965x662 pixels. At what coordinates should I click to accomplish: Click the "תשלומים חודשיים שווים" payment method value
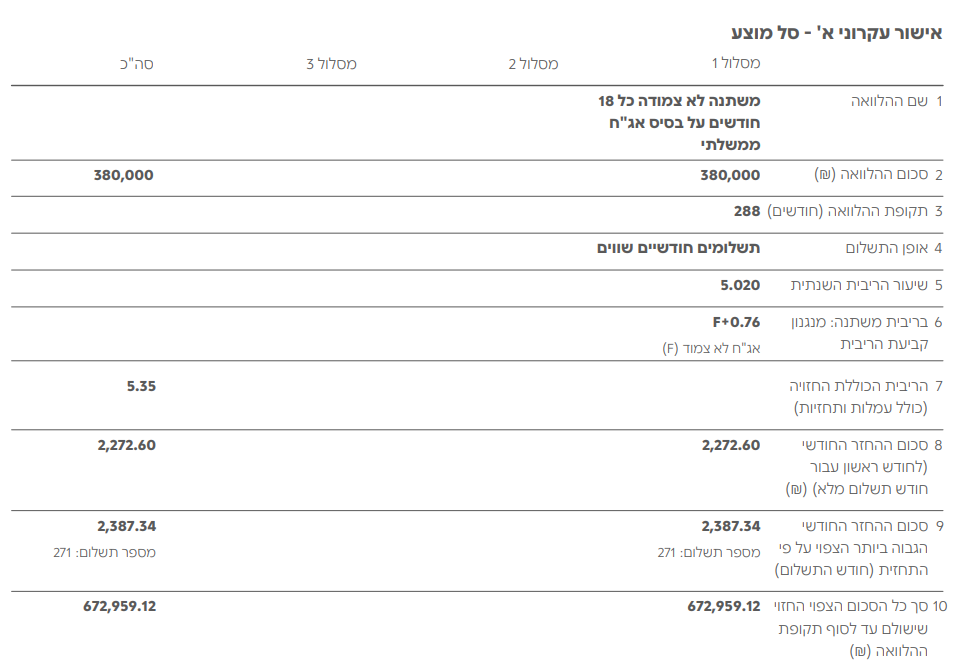[x=678, y=247]
